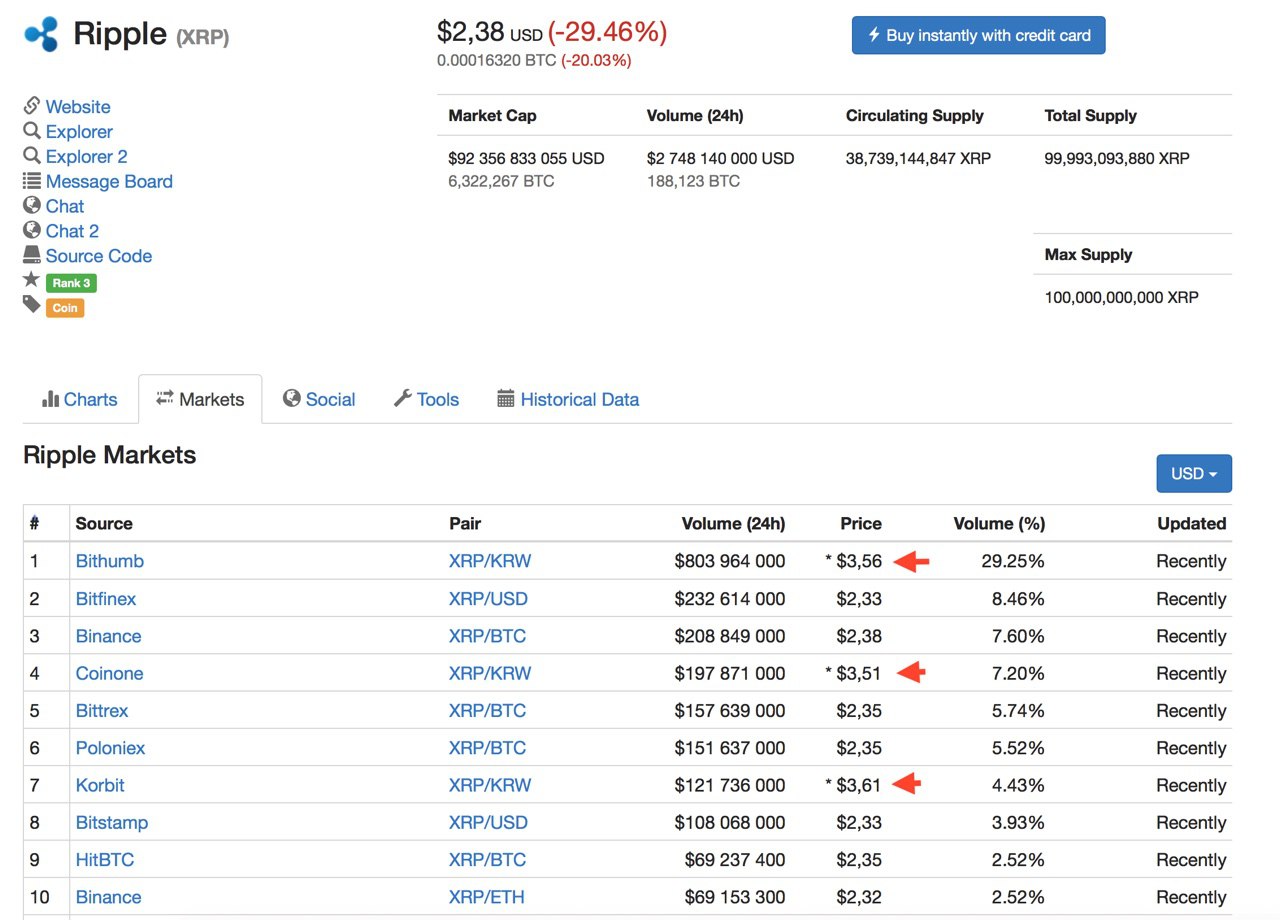Click XRP/KRW pair in Bithumb row

[490, 561]
